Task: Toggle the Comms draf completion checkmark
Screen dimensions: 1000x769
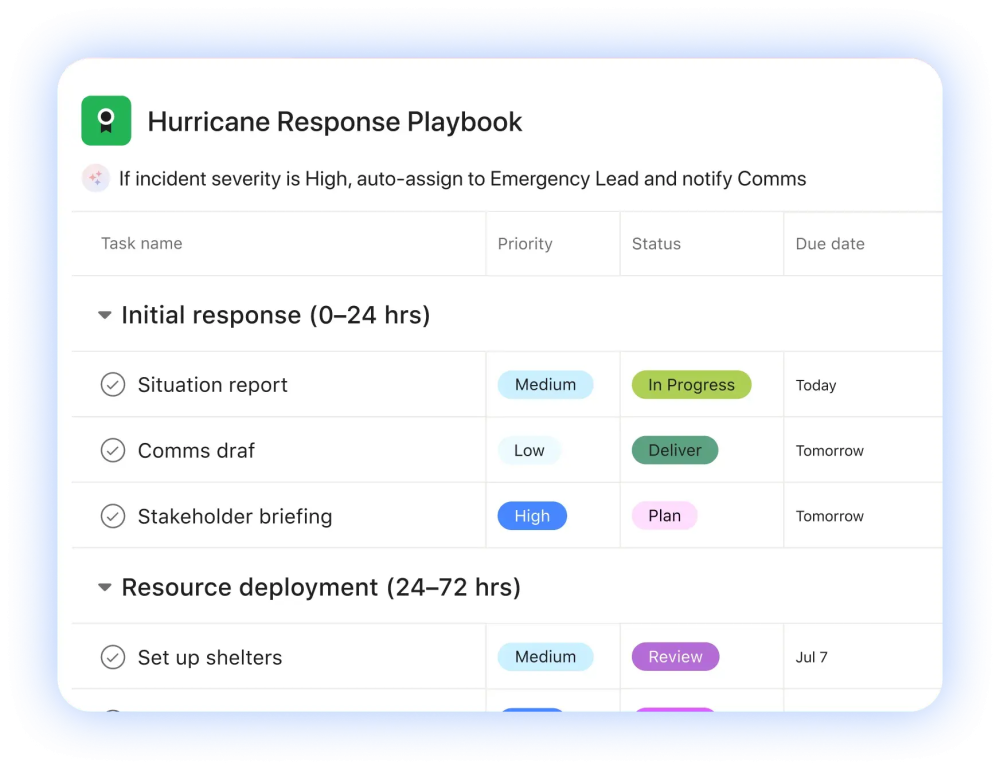Action: [x=113, y=451]
